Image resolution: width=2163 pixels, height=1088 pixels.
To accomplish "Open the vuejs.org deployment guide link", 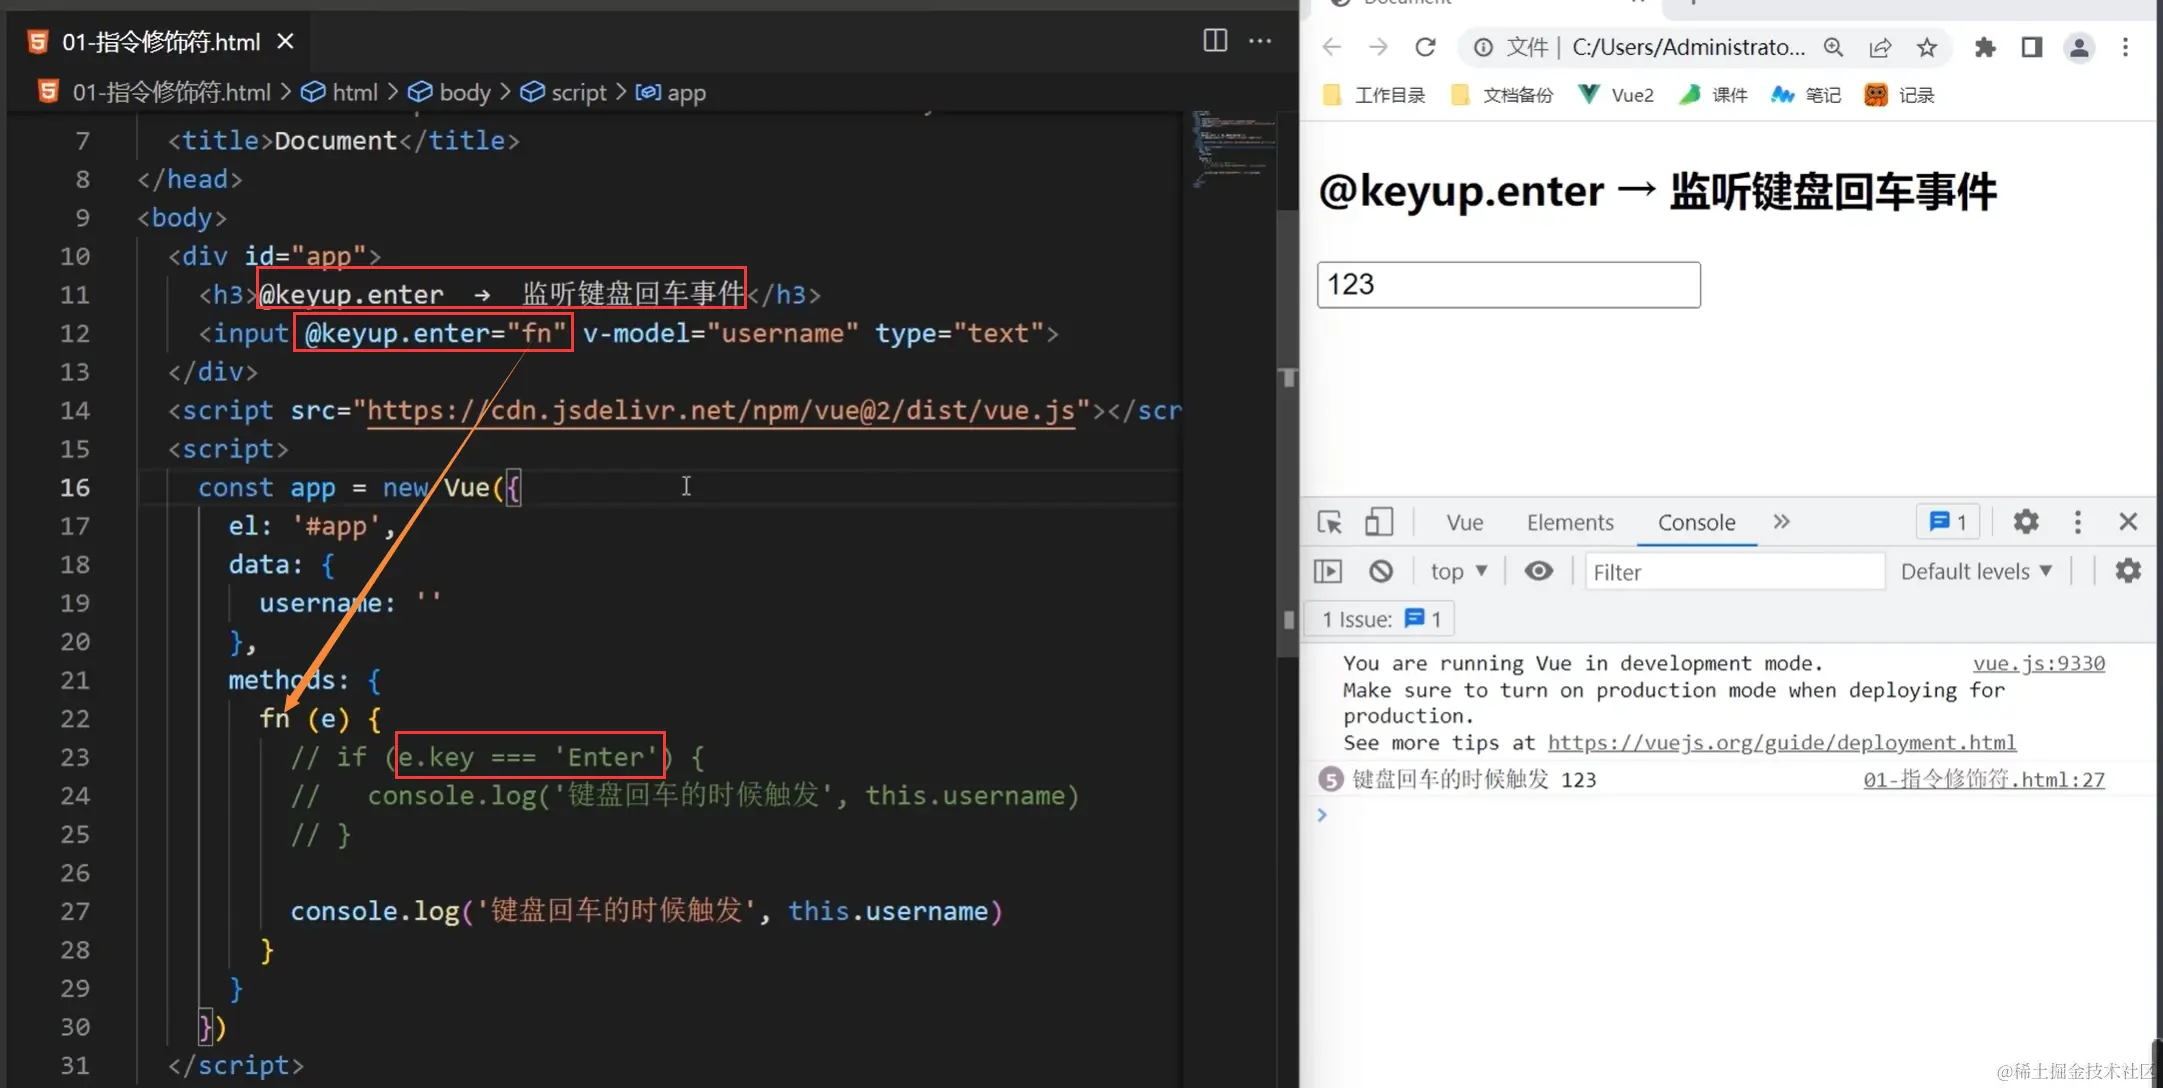I will coord(1782,743).
